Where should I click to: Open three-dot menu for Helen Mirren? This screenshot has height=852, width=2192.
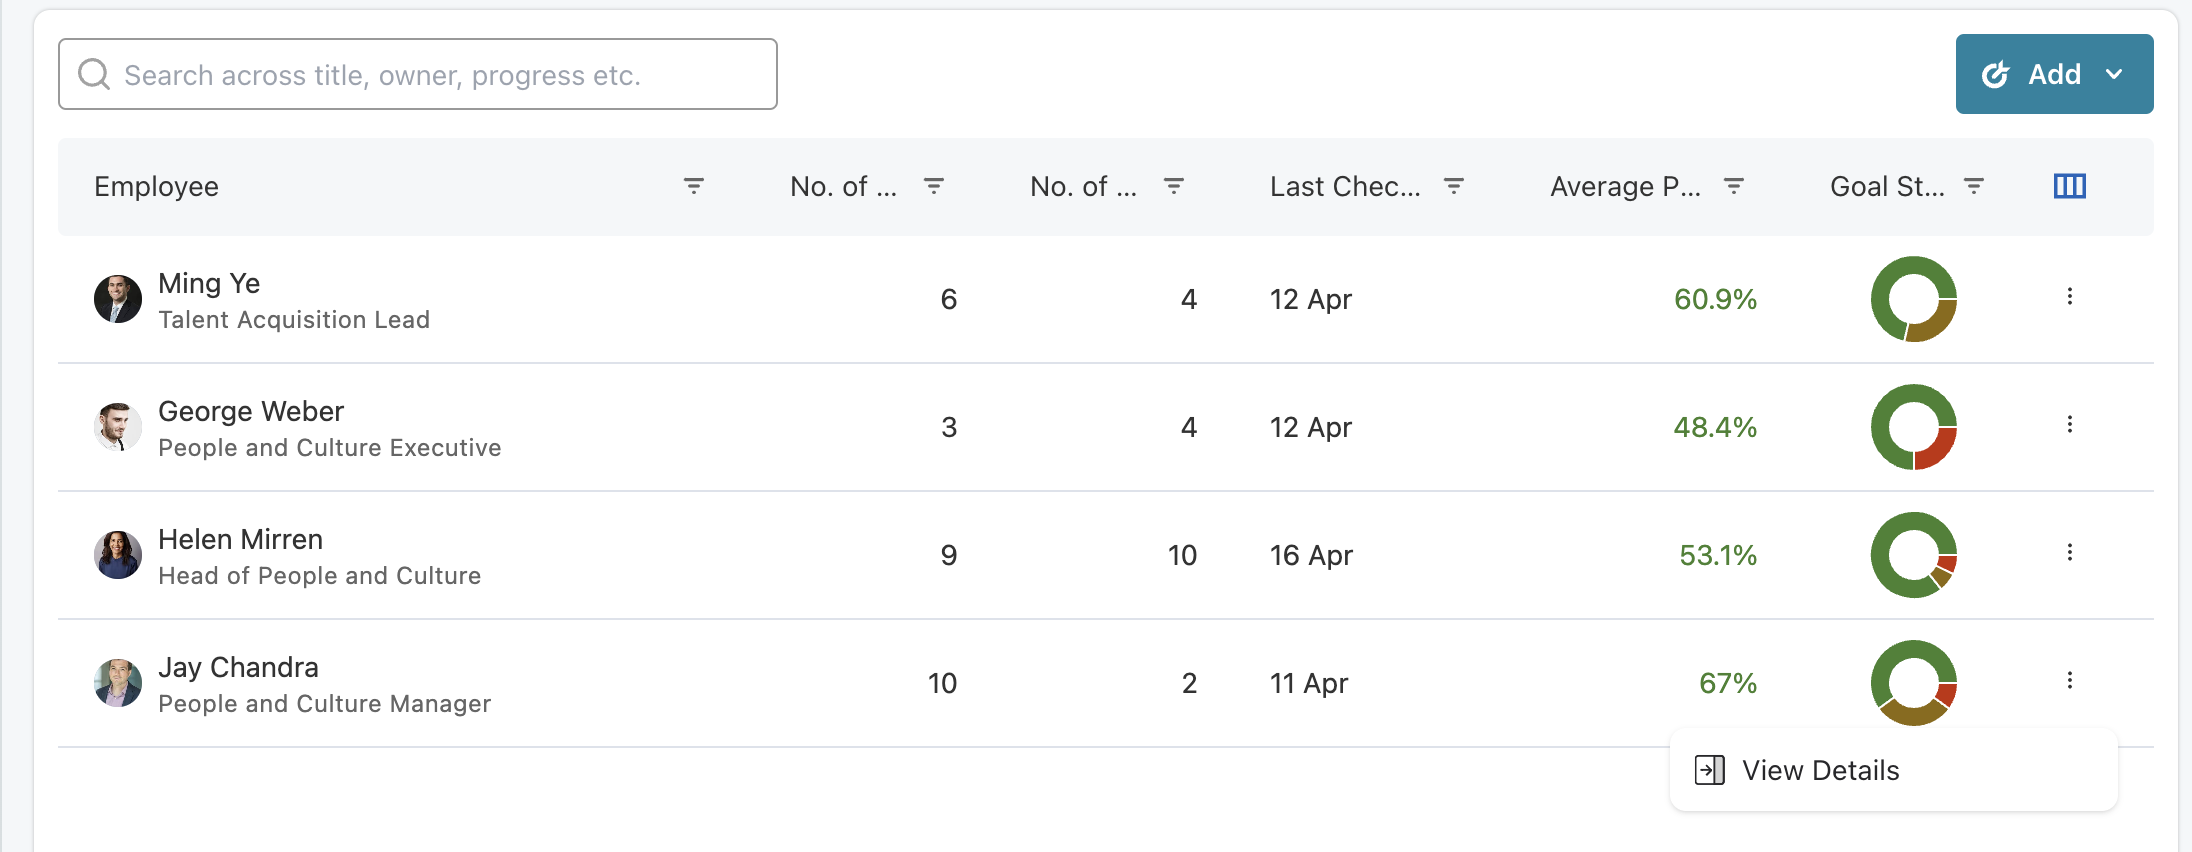pos(2069,552)
